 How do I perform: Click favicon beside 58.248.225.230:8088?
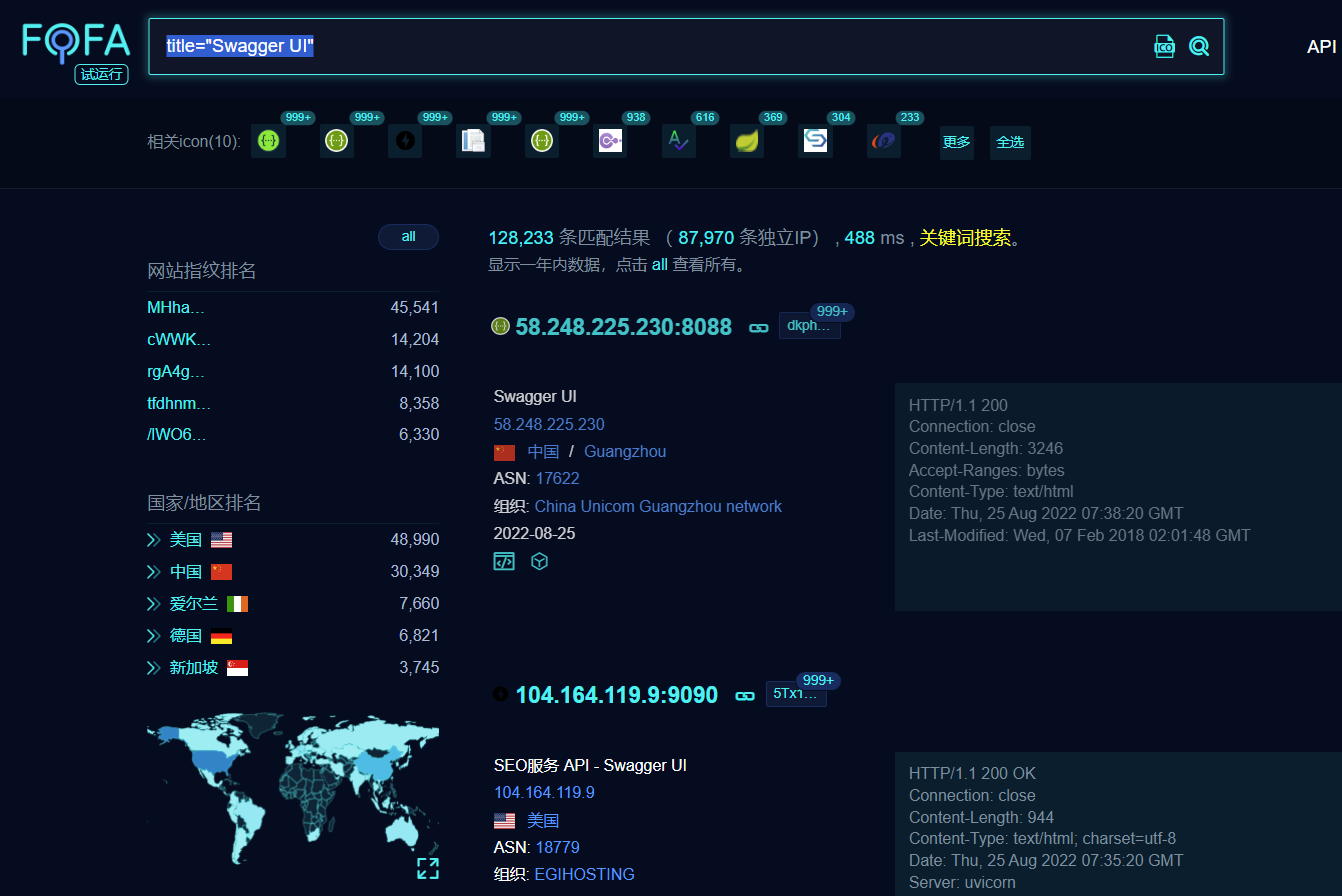(500, 326)
